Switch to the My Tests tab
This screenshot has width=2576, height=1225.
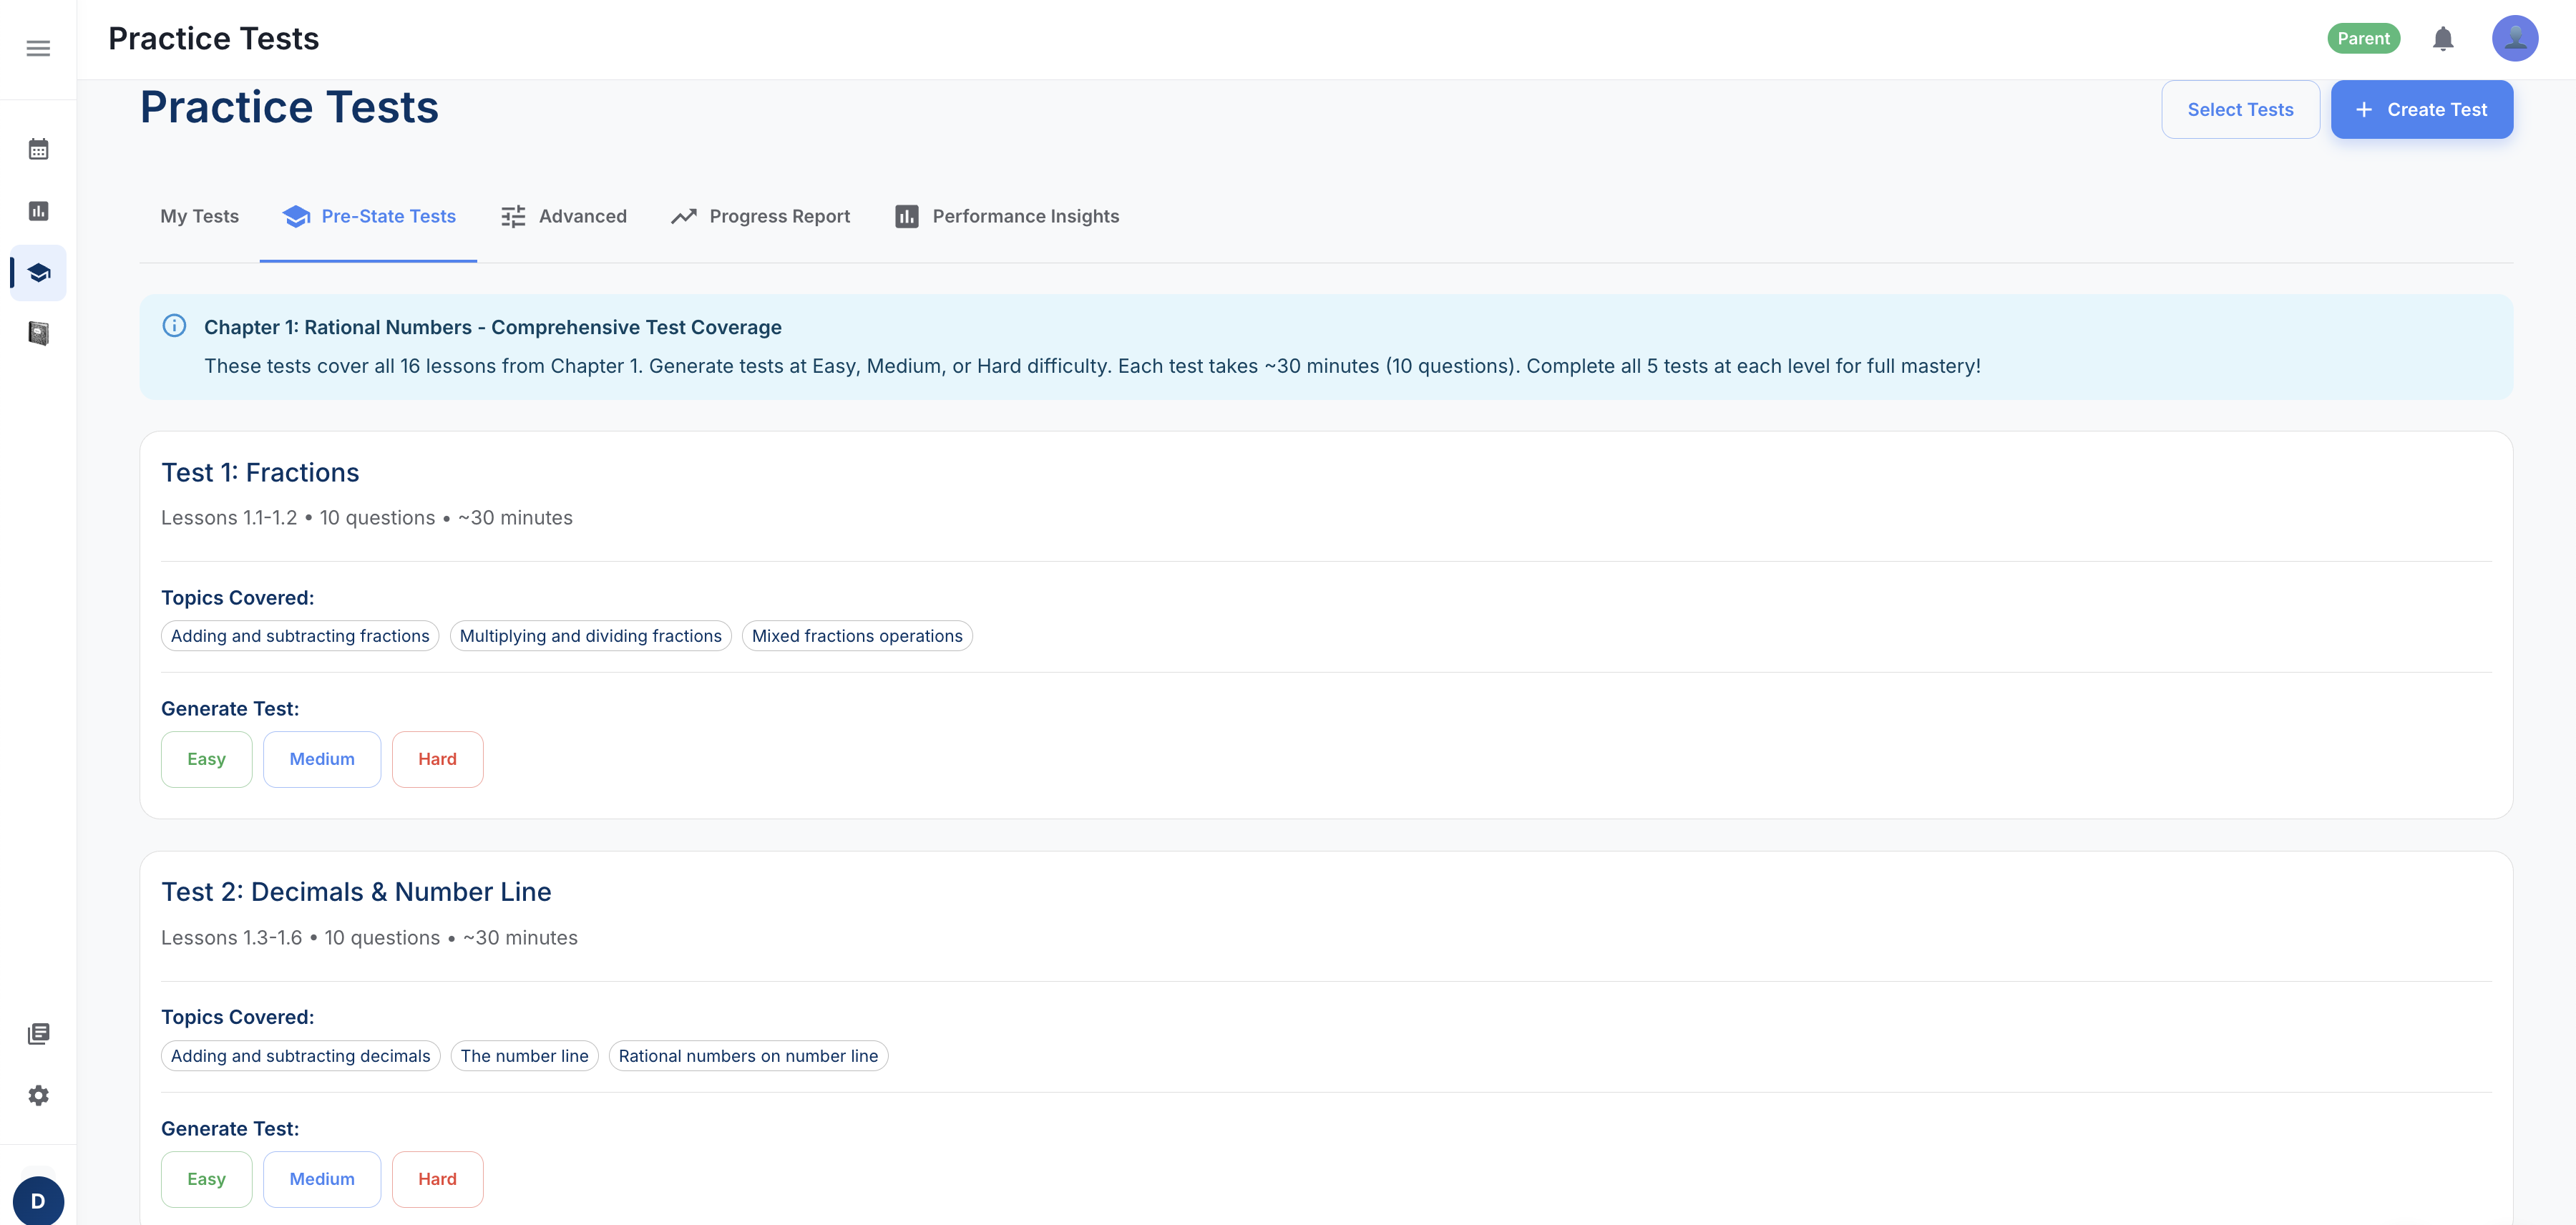(199, 216)
